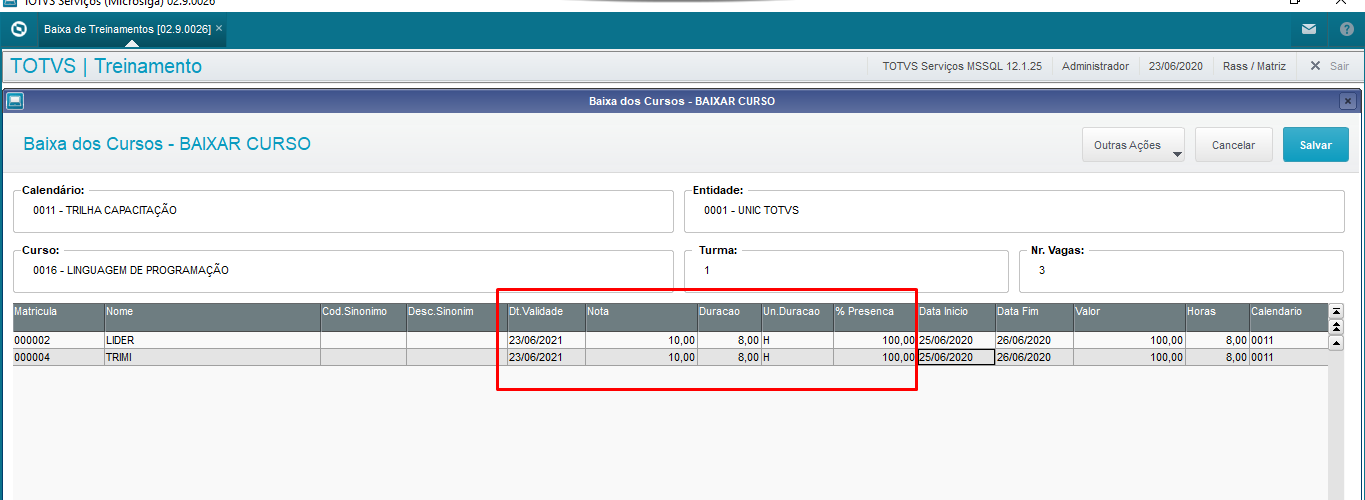Click Data Inicio 25/06/2020 in TRIMI row
1365x500 pixels.
click(x=956, y=357)
